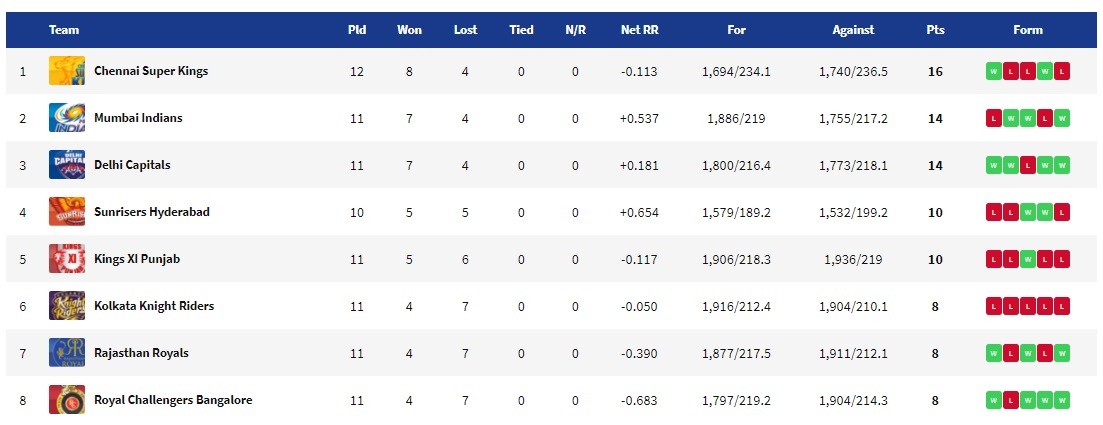Click the Chennai Super Kings team logo

(x=67, y=71)
